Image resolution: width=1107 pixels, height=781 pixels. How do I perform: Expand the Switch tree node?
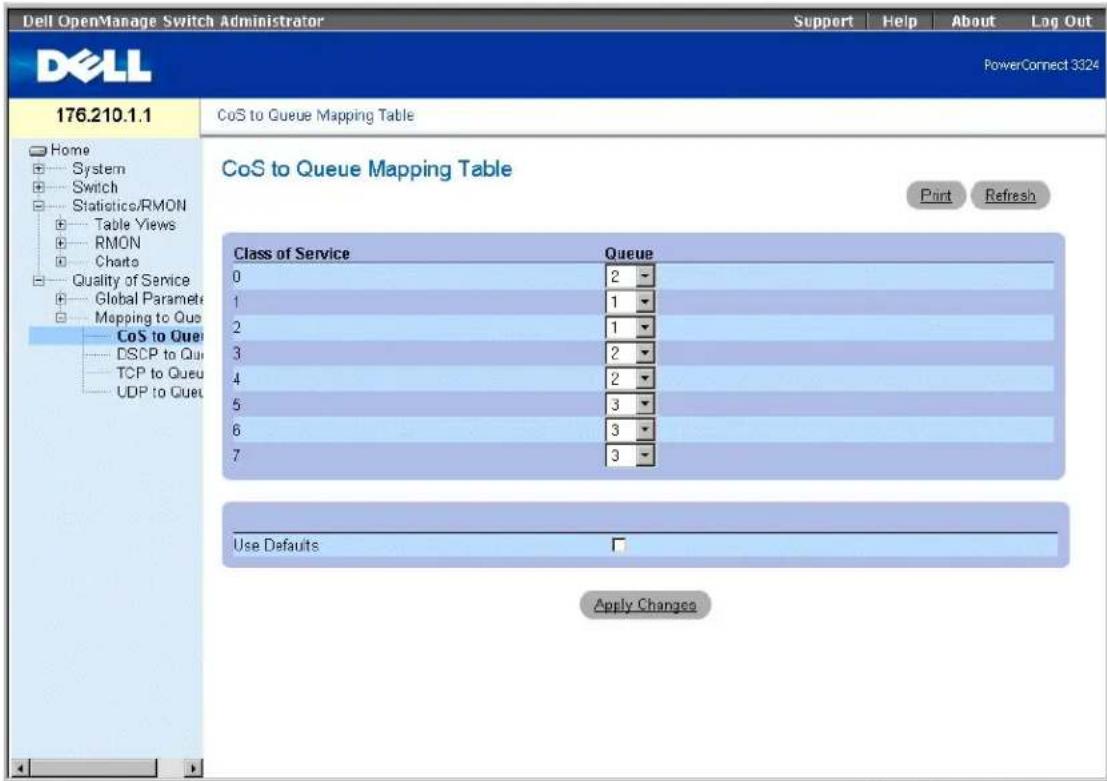coord(39,187)
